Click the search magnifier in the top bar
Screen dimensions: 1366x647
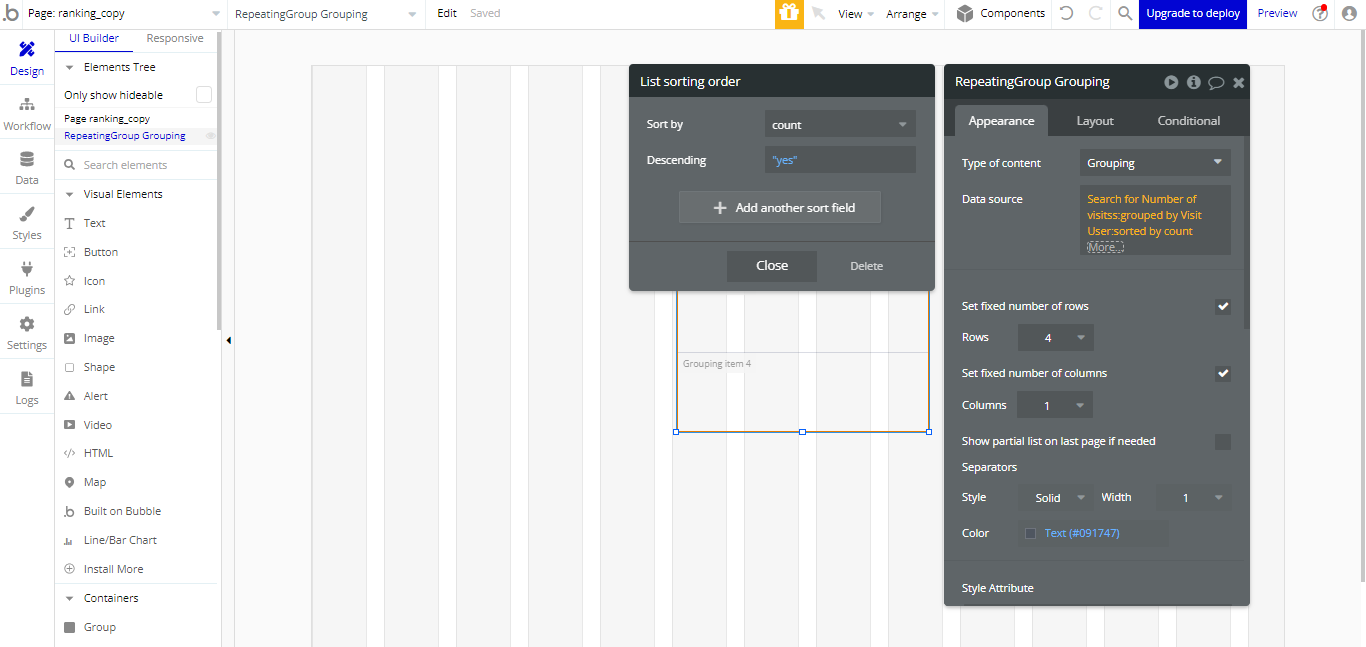pyautogui.click(x=1125, y=14)
